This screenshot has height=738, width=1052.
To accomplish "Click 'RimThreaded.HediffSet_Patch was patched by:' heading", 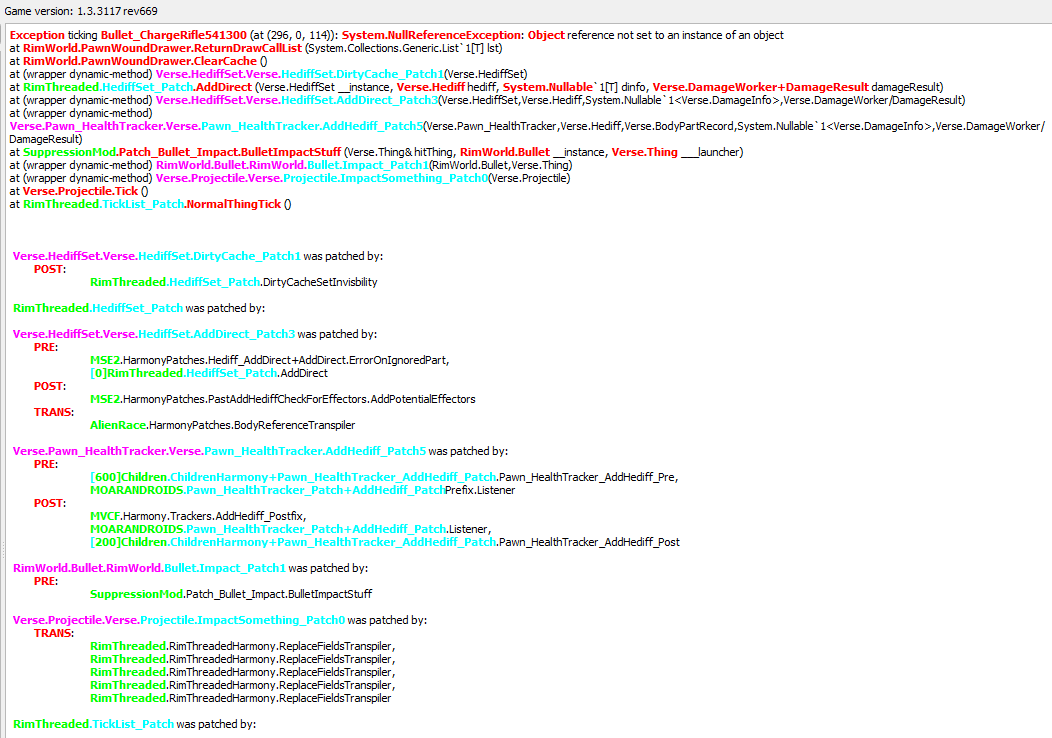I will click(x=139, y=308).
